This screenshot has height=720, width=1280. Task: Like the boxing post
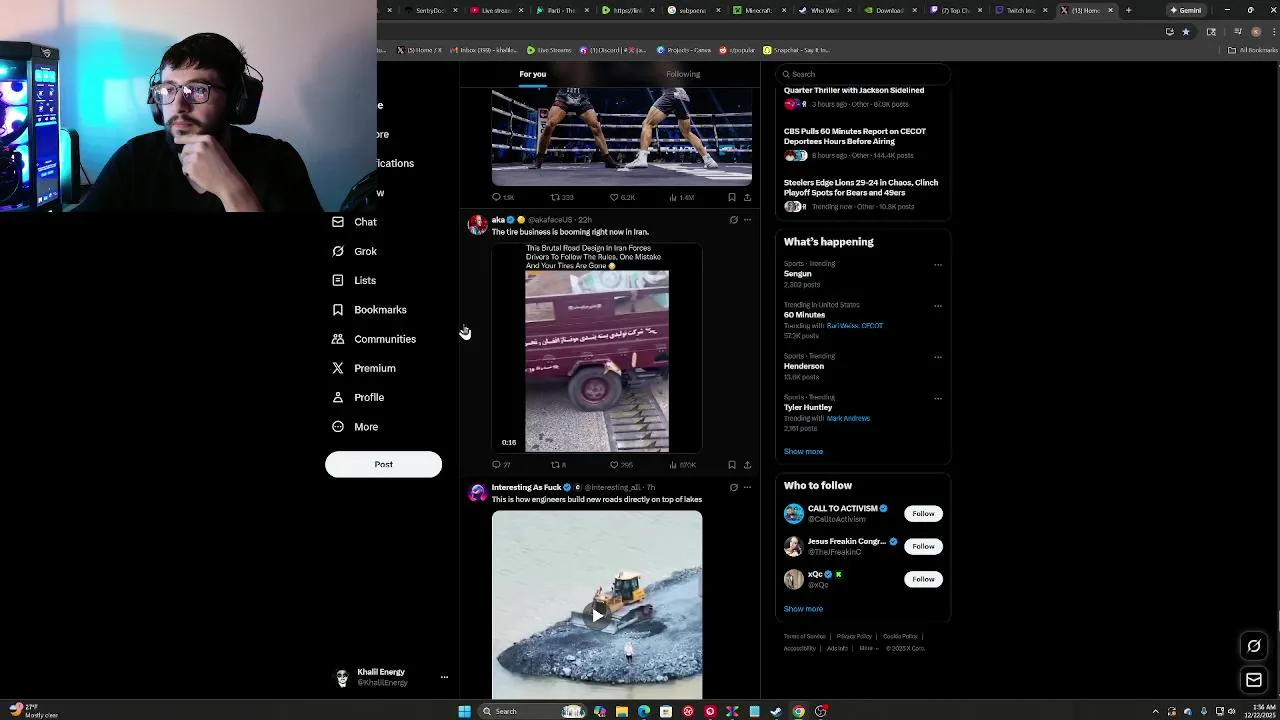coord(622,198)
